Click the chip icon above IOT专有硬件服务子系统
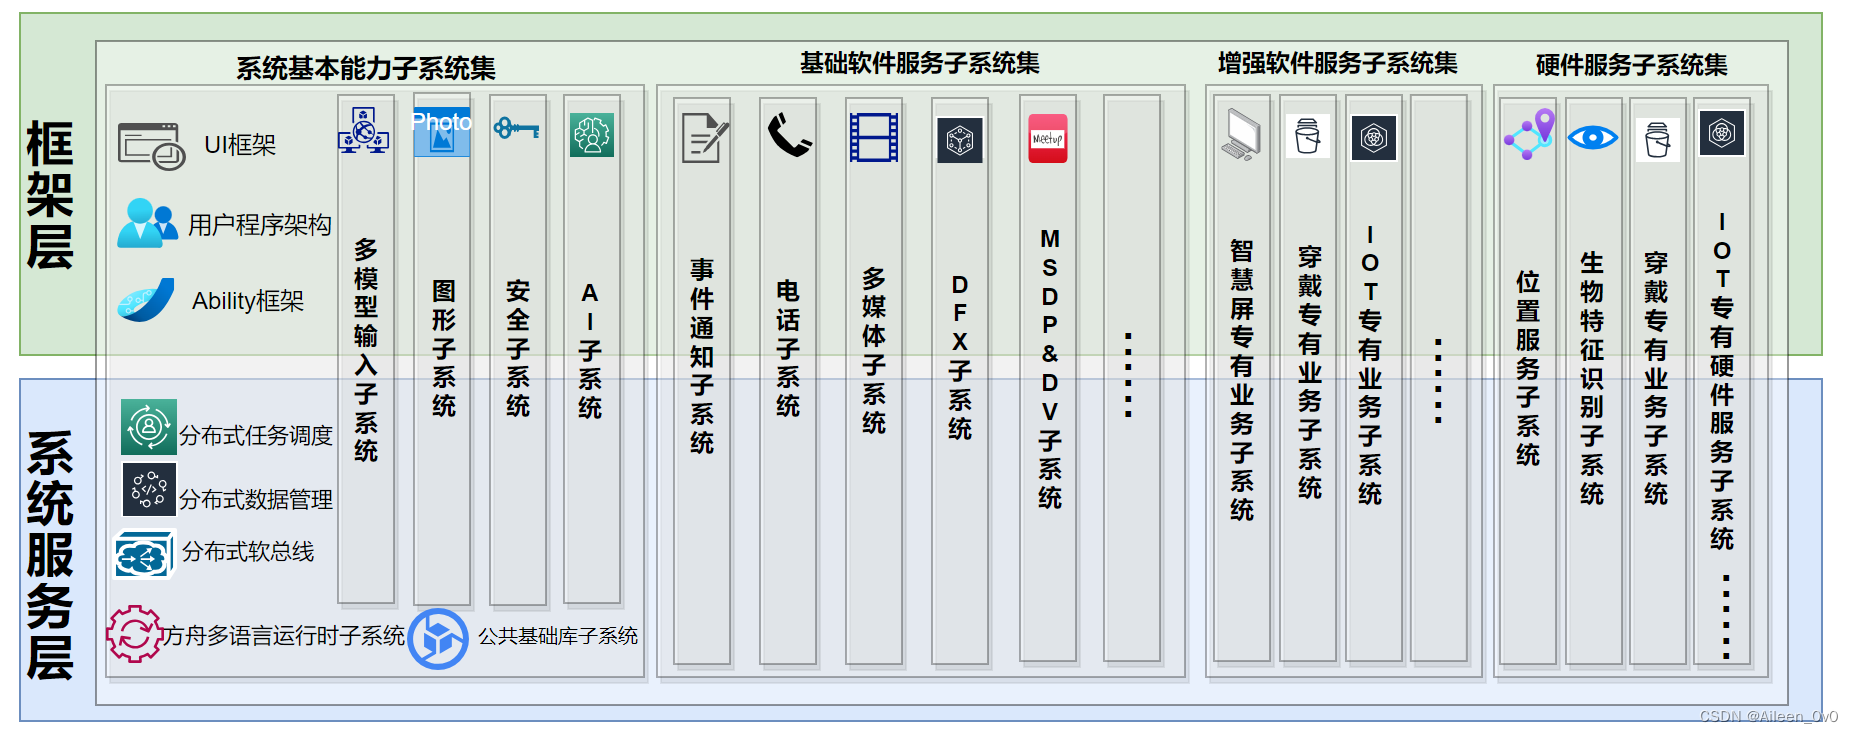This screenshot has height=733, width=1853. pos(1722,132)
